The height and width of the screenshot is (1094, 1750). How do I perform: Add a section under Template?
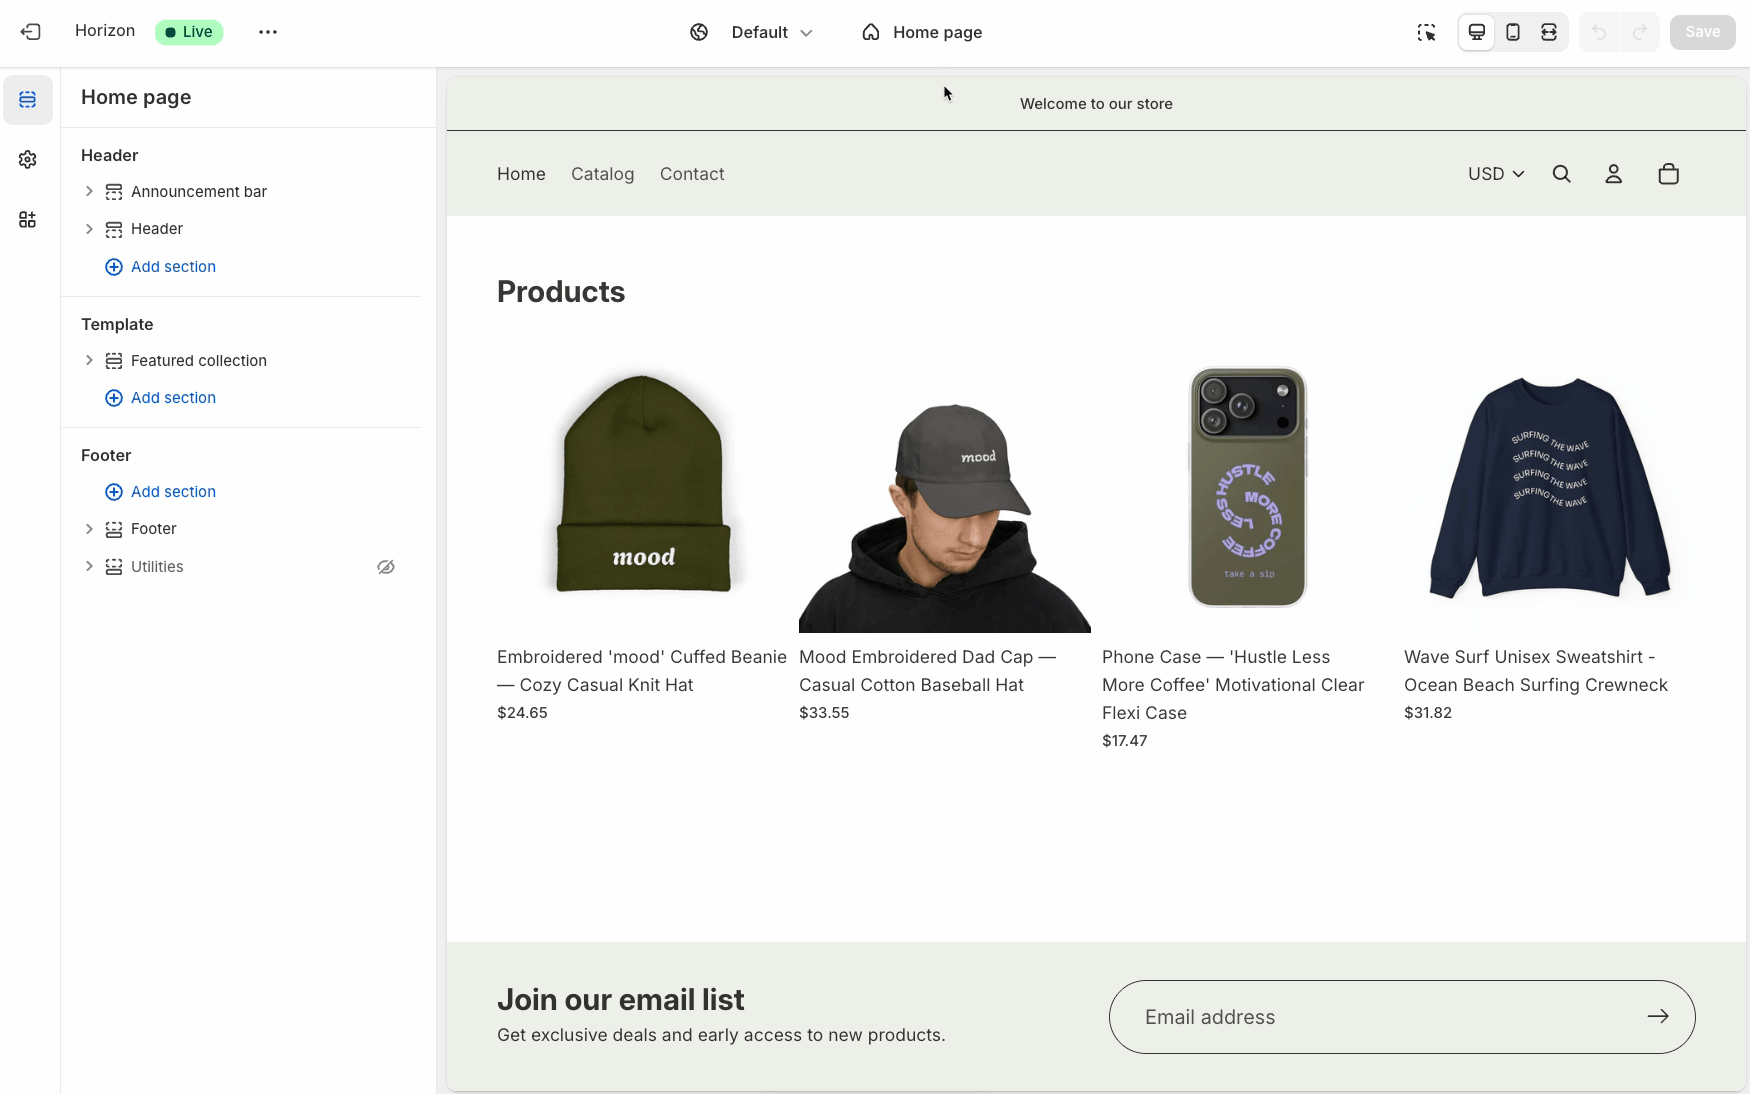(x=160, y=397)
